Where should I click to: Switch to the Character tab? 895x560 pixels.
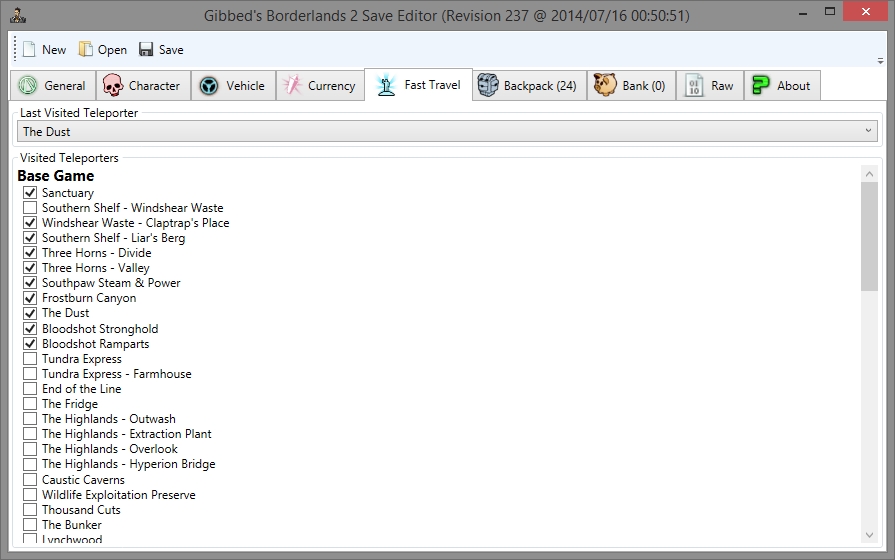tap(143, 86)
